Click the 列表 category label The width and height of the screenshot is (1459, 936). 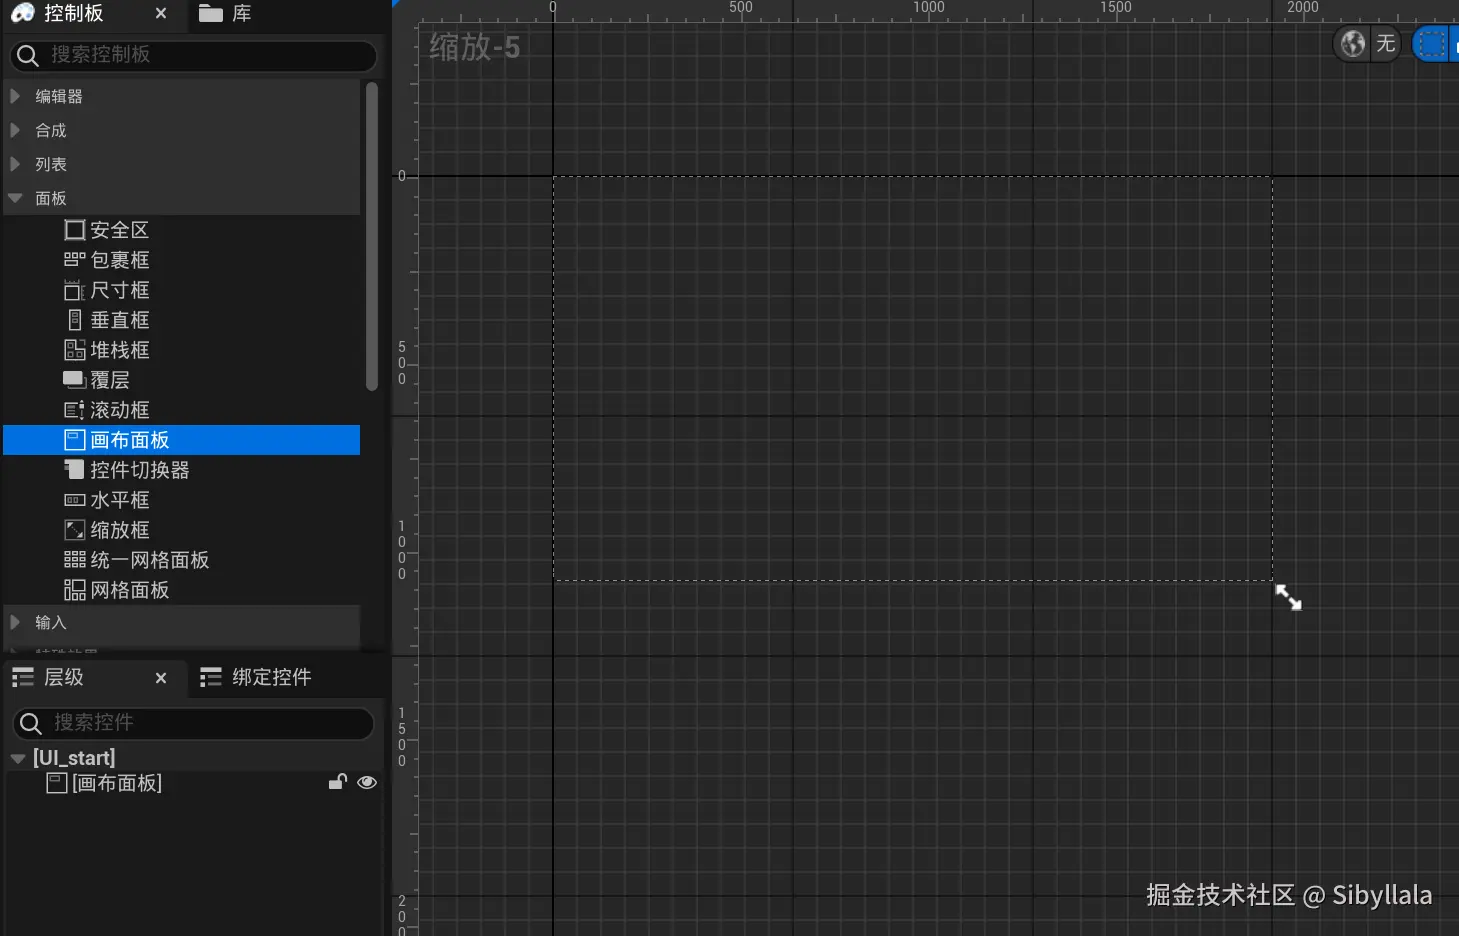click(51, 164)
